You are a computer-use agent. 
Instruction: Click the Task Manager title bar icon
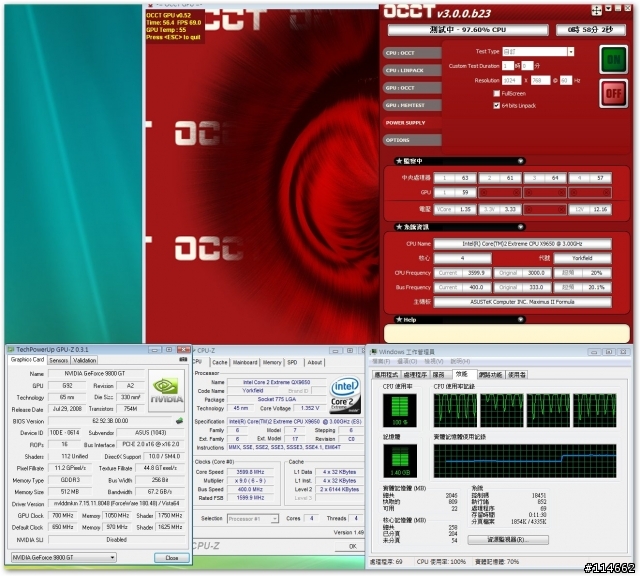[373, 352]
